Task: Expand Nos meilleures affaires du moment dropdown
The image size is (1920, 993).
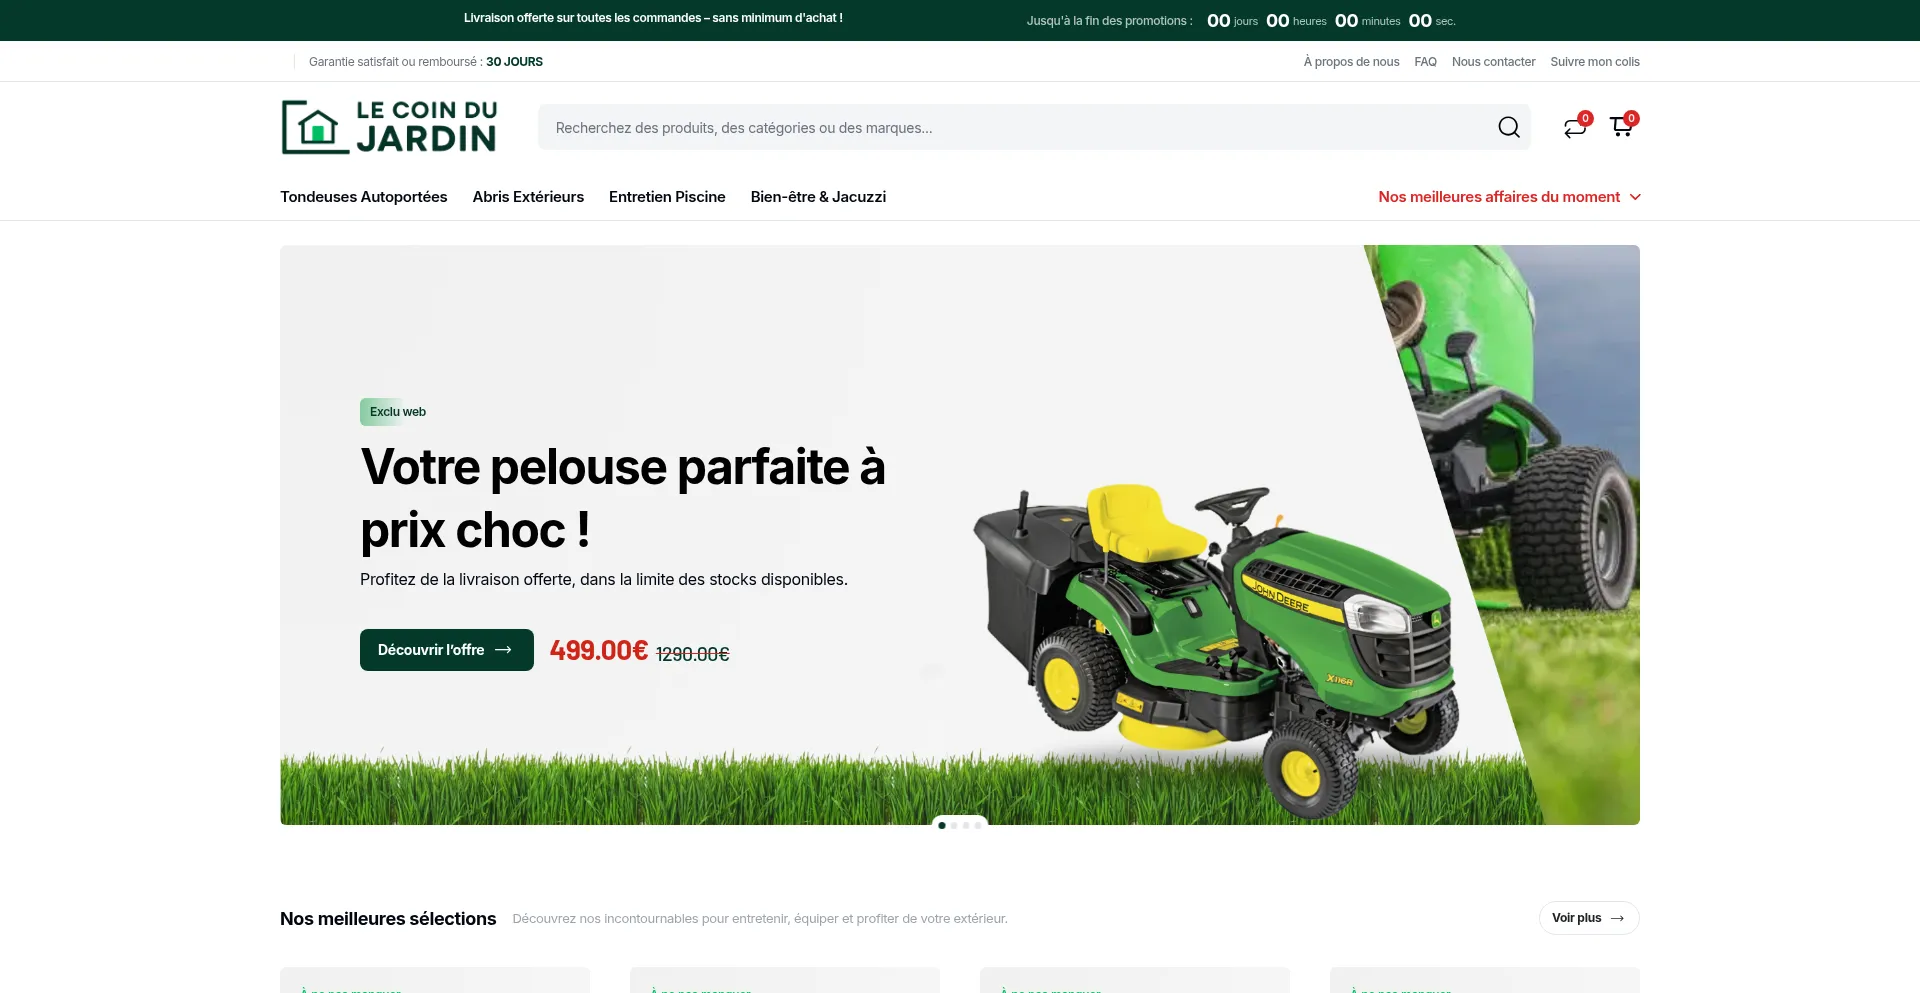Action: [x=1509, y=197]
